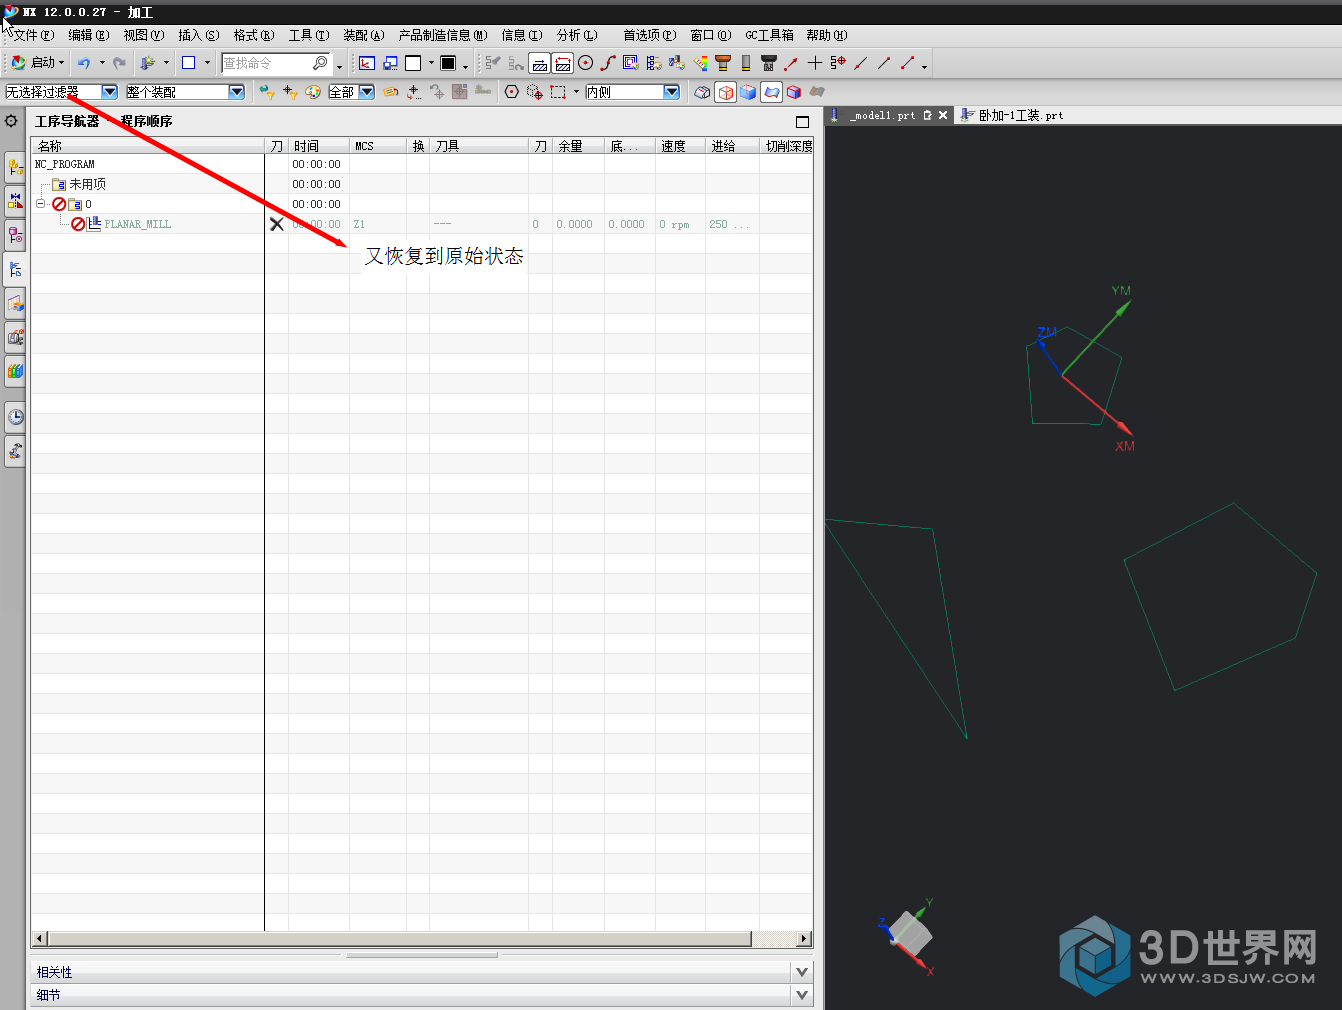Open the undo history dropdown arrow
The height and width of the screenshot is (1010, 1342).
(x=102, y=63)
